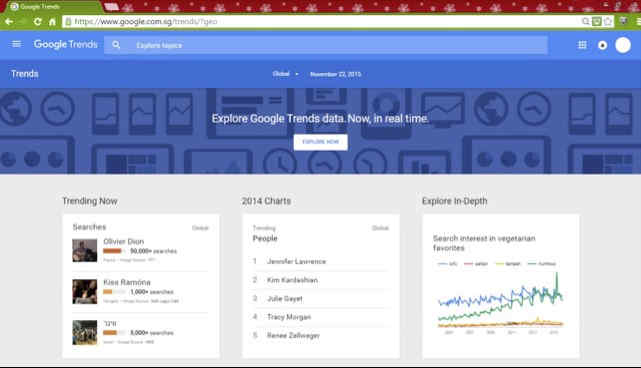641x368 pixels.
Task: Click the search magnifier icon in Trends bar
Action: 116,45
